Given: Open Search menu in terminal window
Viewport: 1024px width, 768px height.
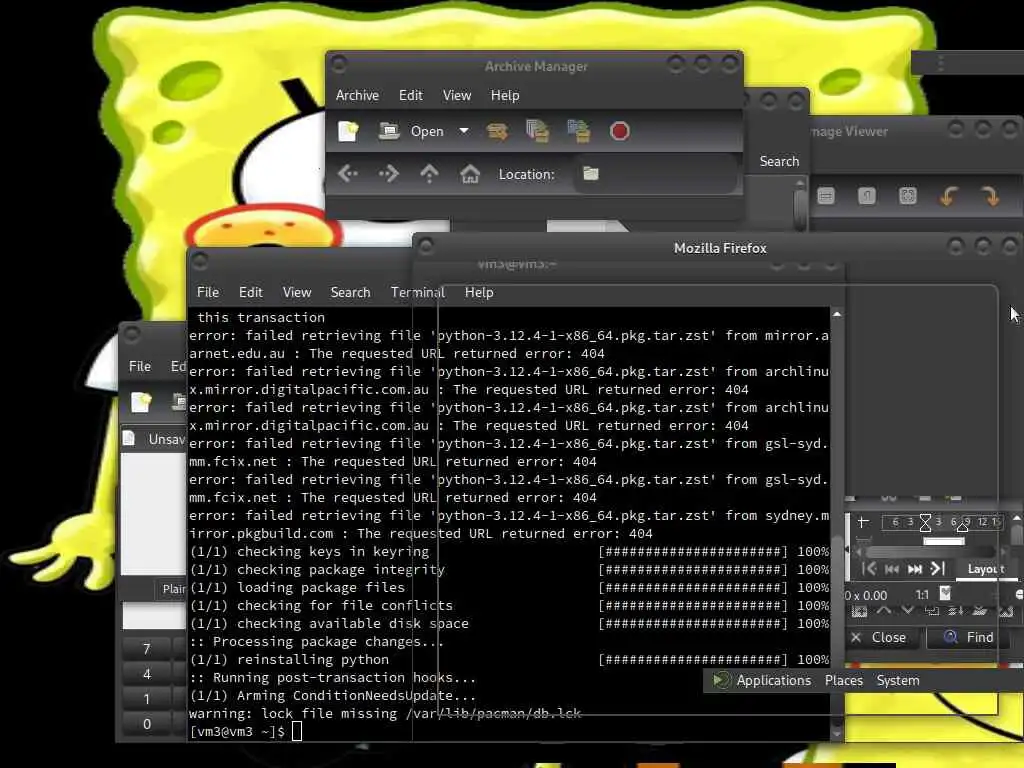Looking at the screenshot, I should (x=350, y=293).
